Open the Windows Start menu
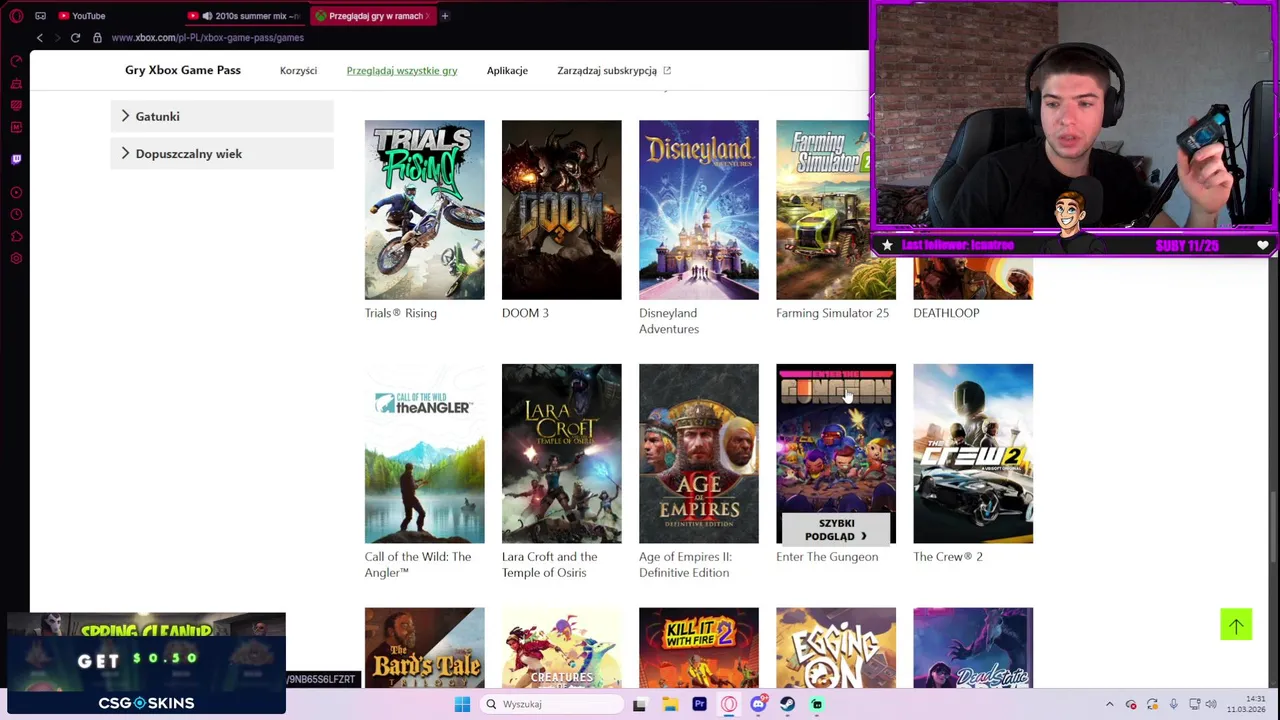The height and width of the screenshot is (720, 1280). click(x=462, y=704)
